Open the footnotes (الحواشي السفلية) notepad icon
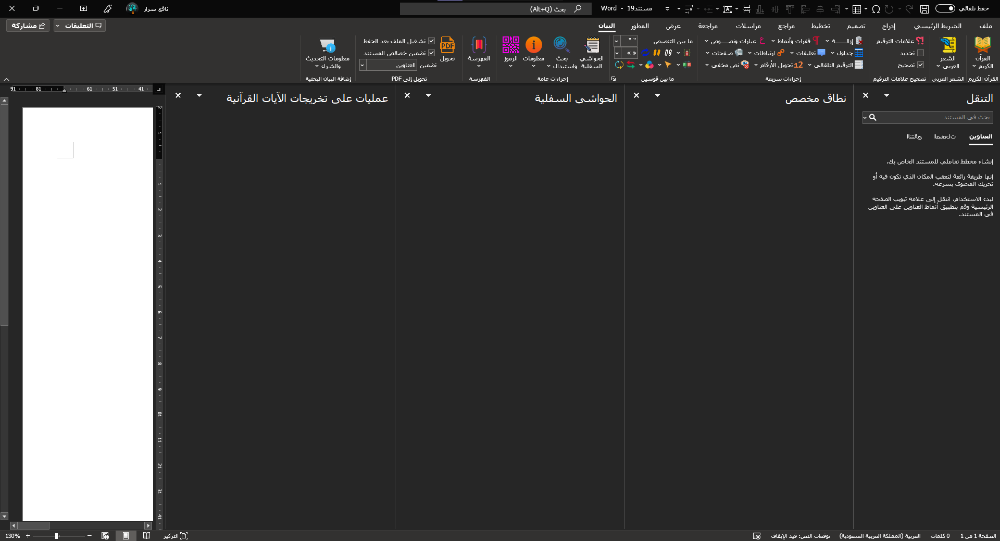This screenshot has width=1000, height=541. point(592,45)
